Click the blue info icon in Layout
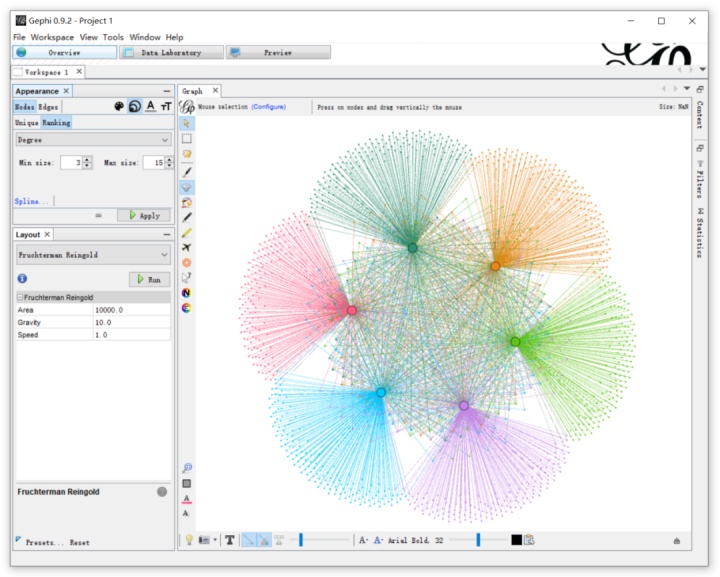 22,278
